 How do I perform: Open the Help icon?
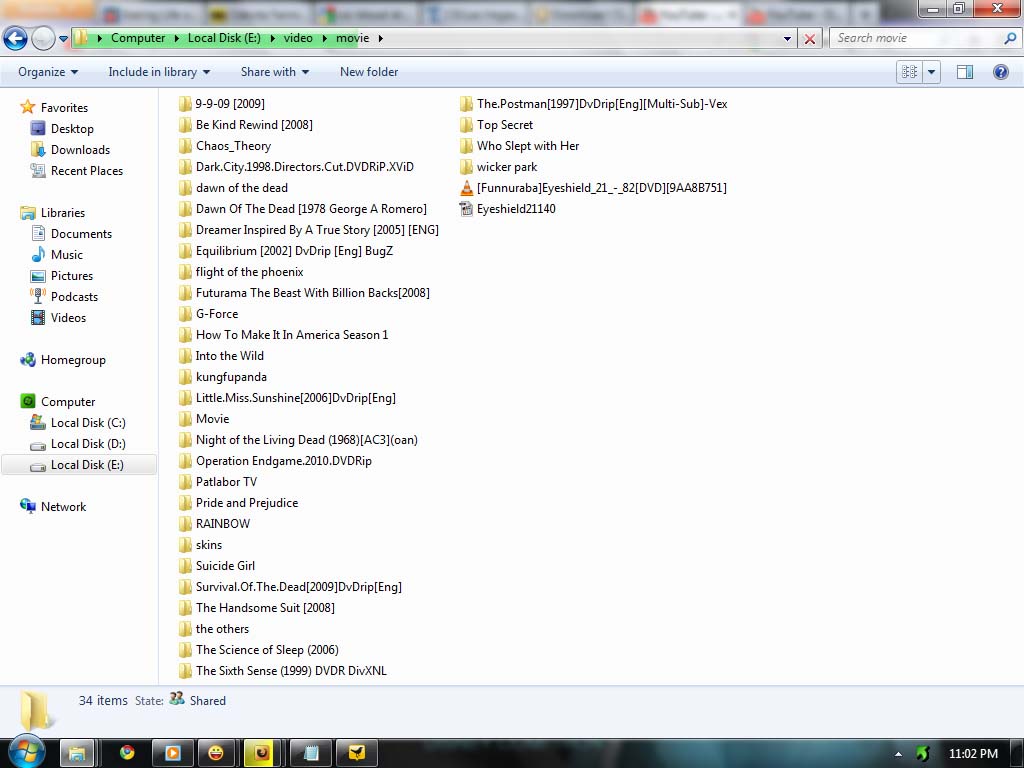[x=1000, y=72]
